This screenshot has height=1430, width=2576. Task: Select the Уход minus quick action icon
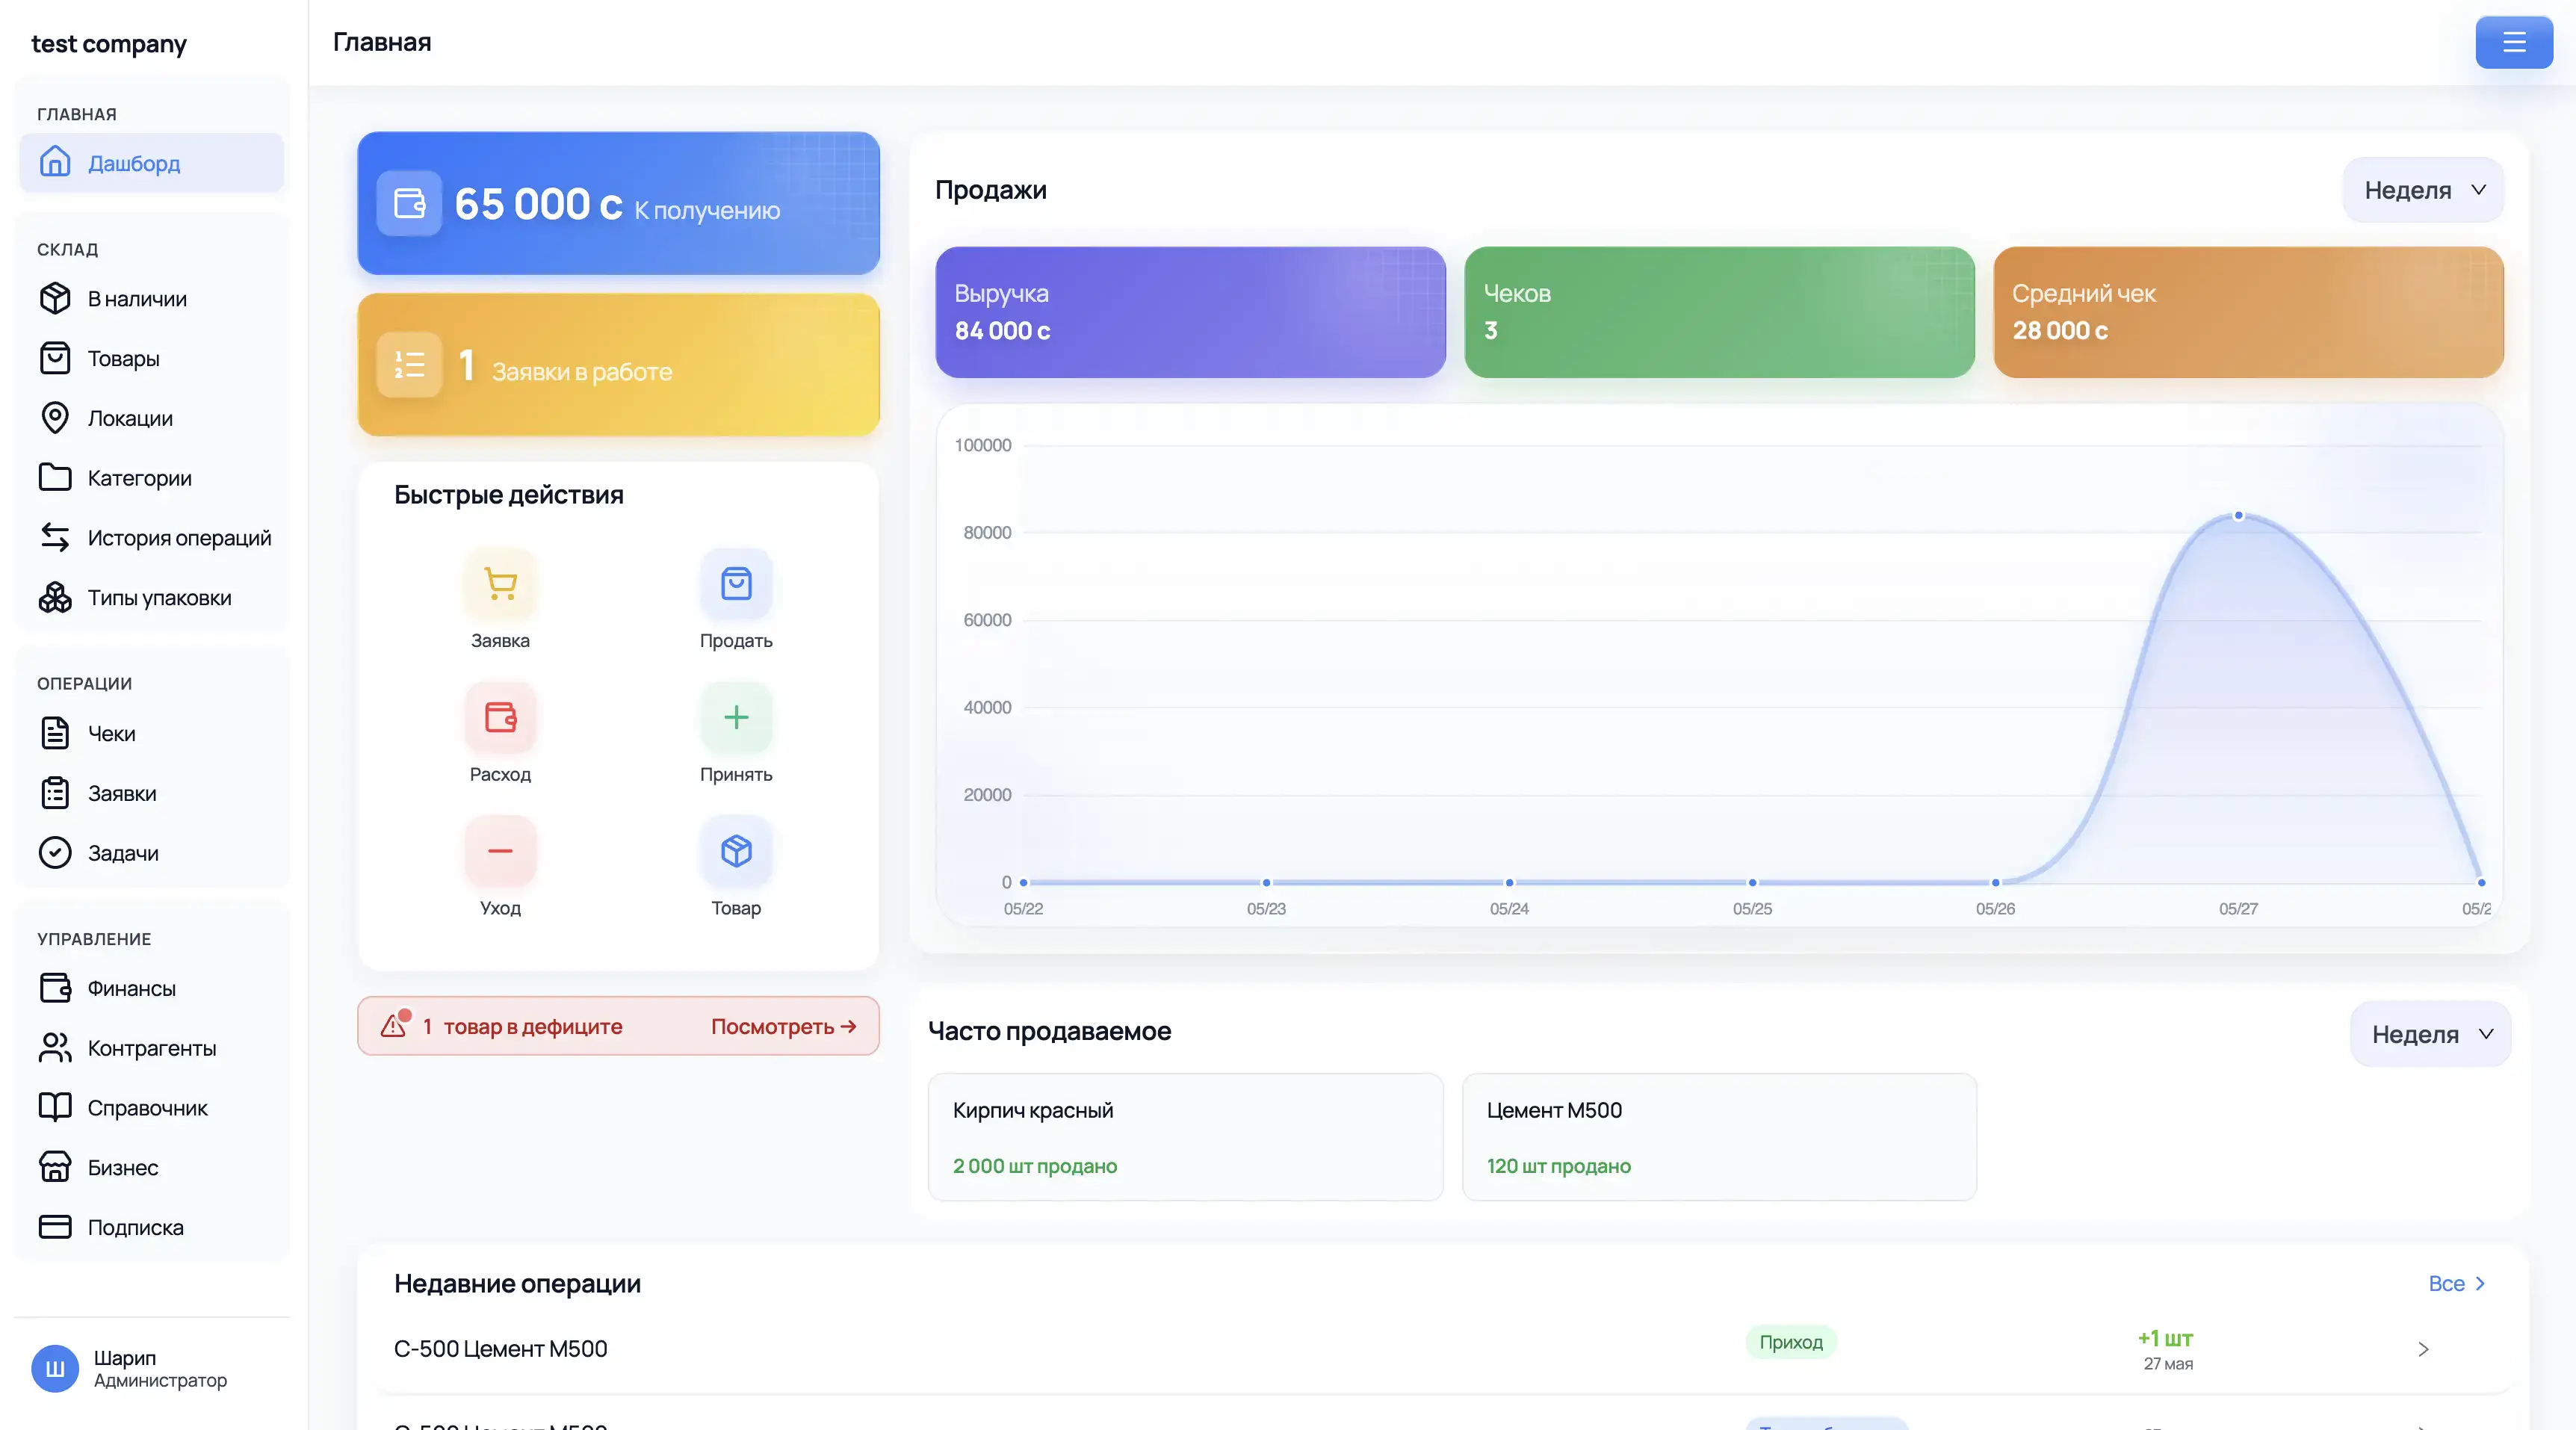500,851
